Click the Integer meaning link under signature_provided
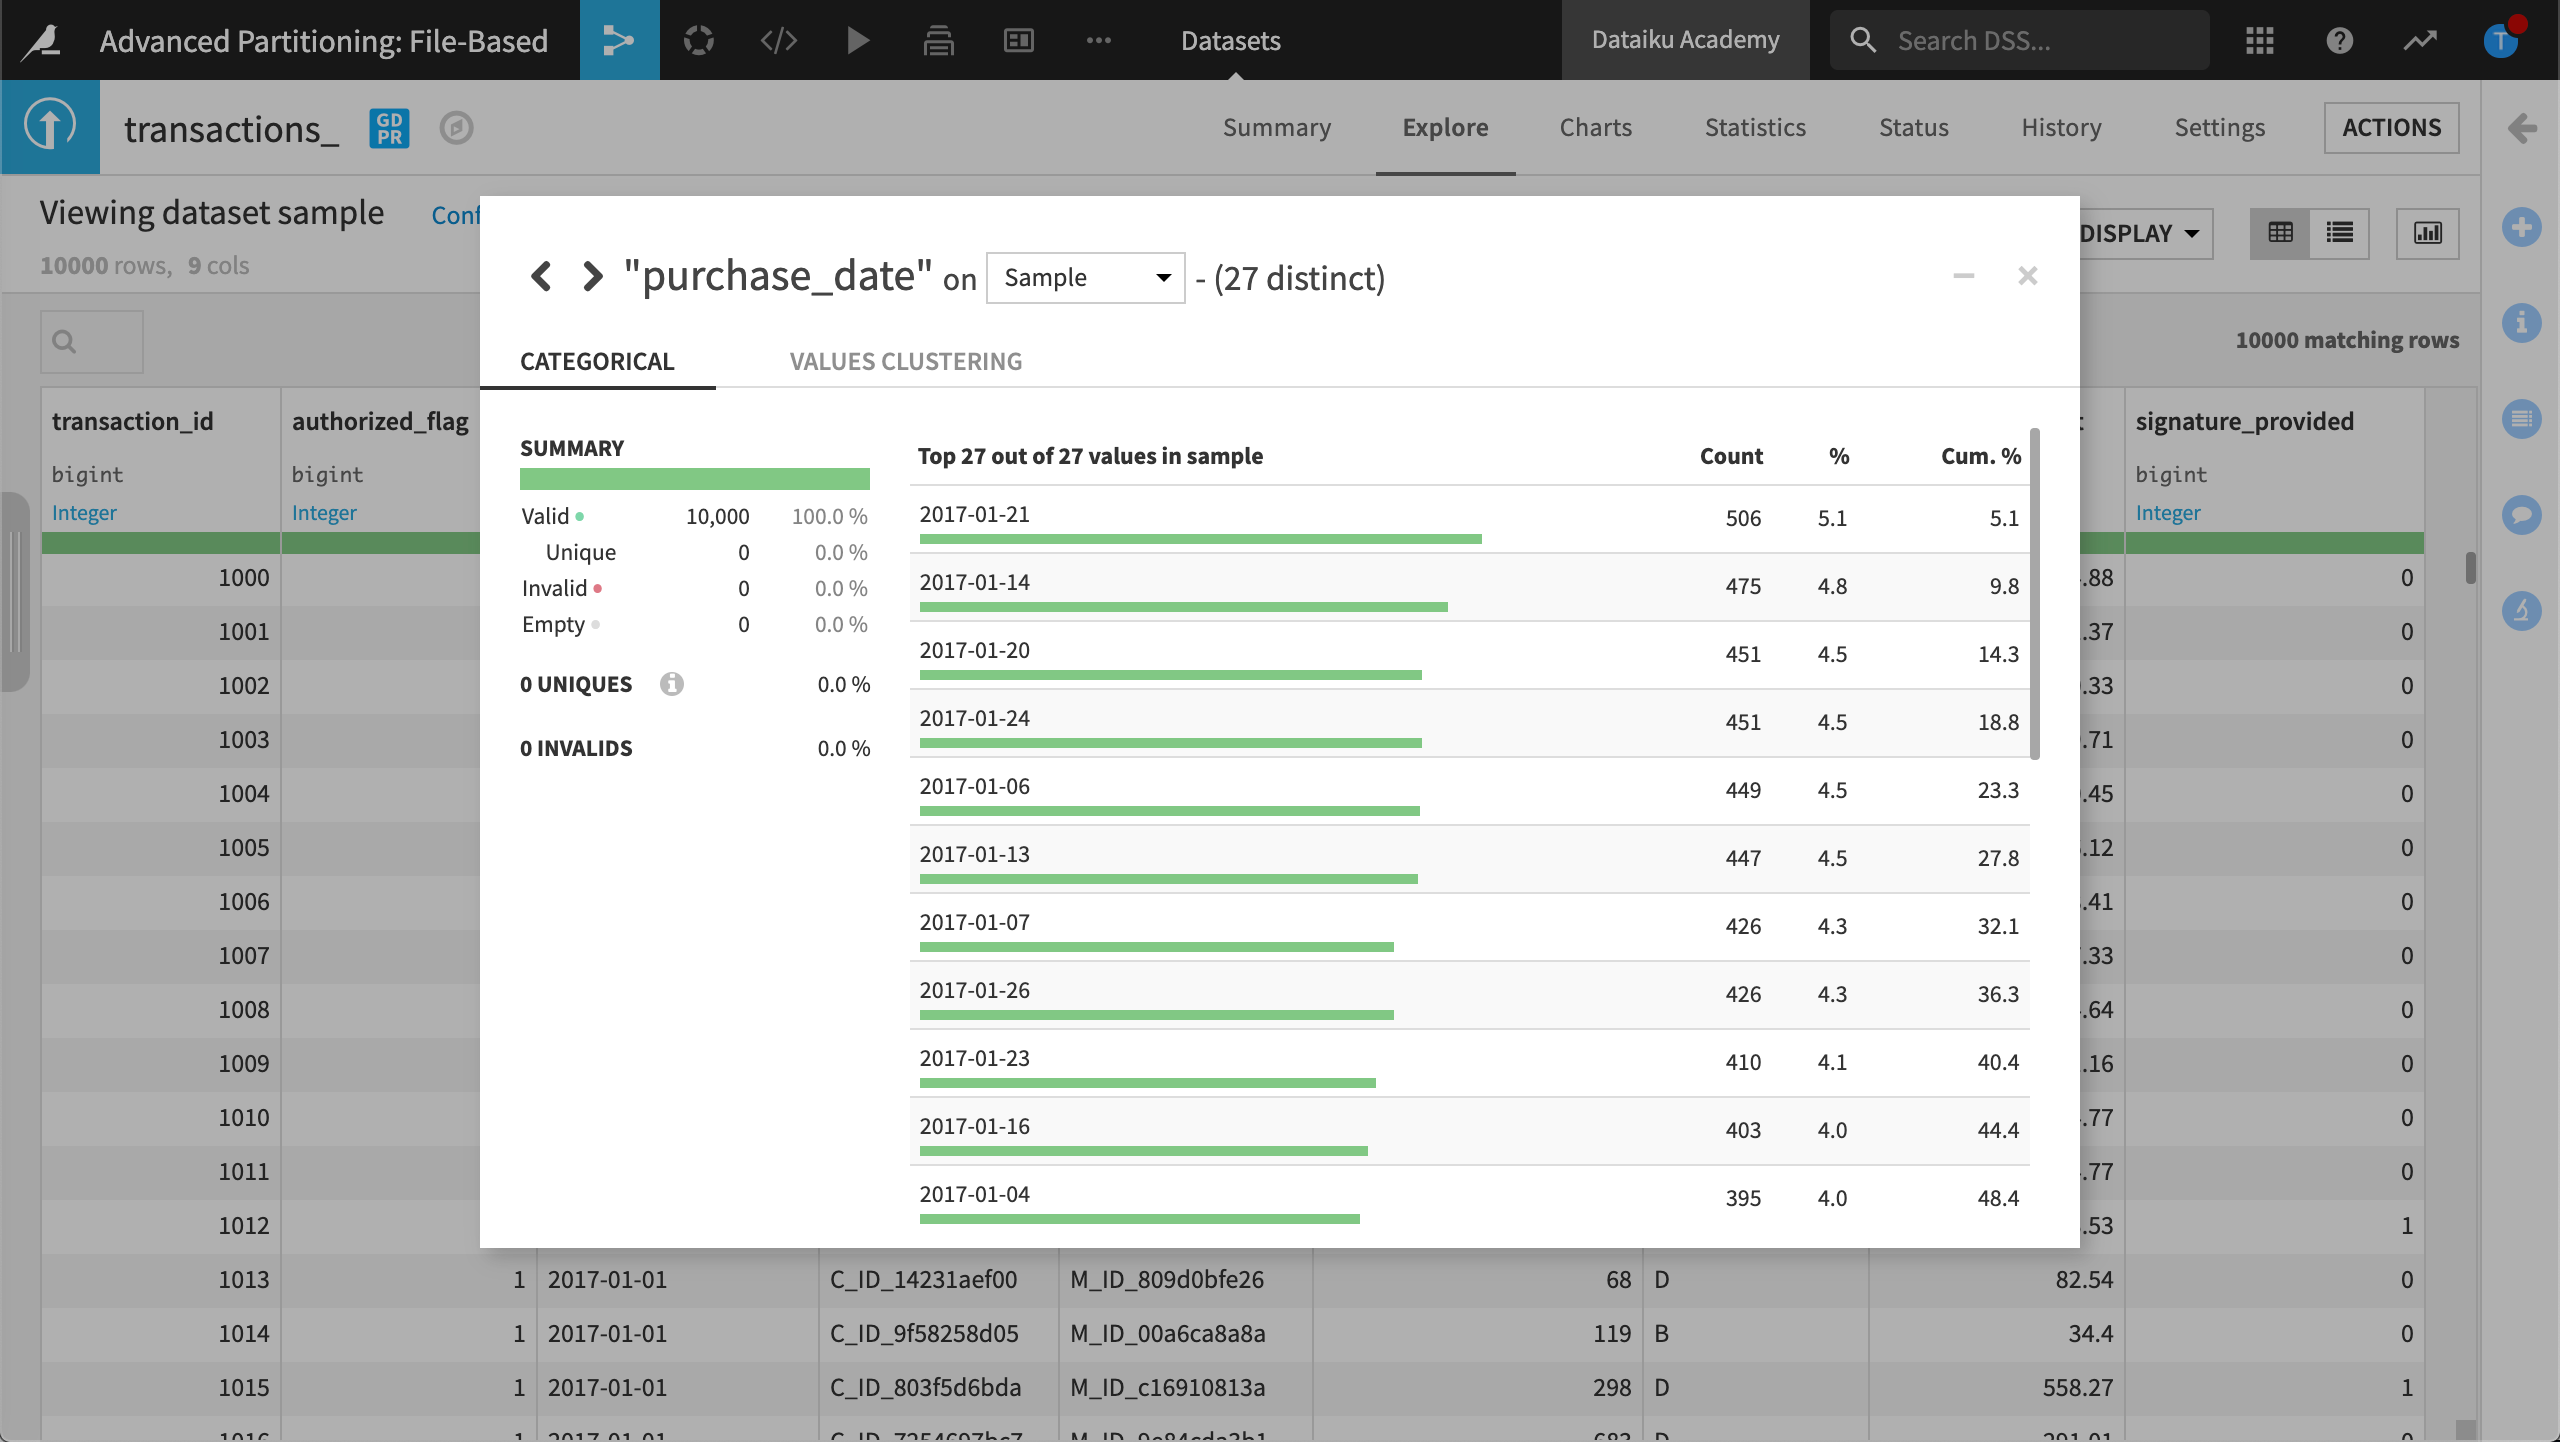 2168,512
